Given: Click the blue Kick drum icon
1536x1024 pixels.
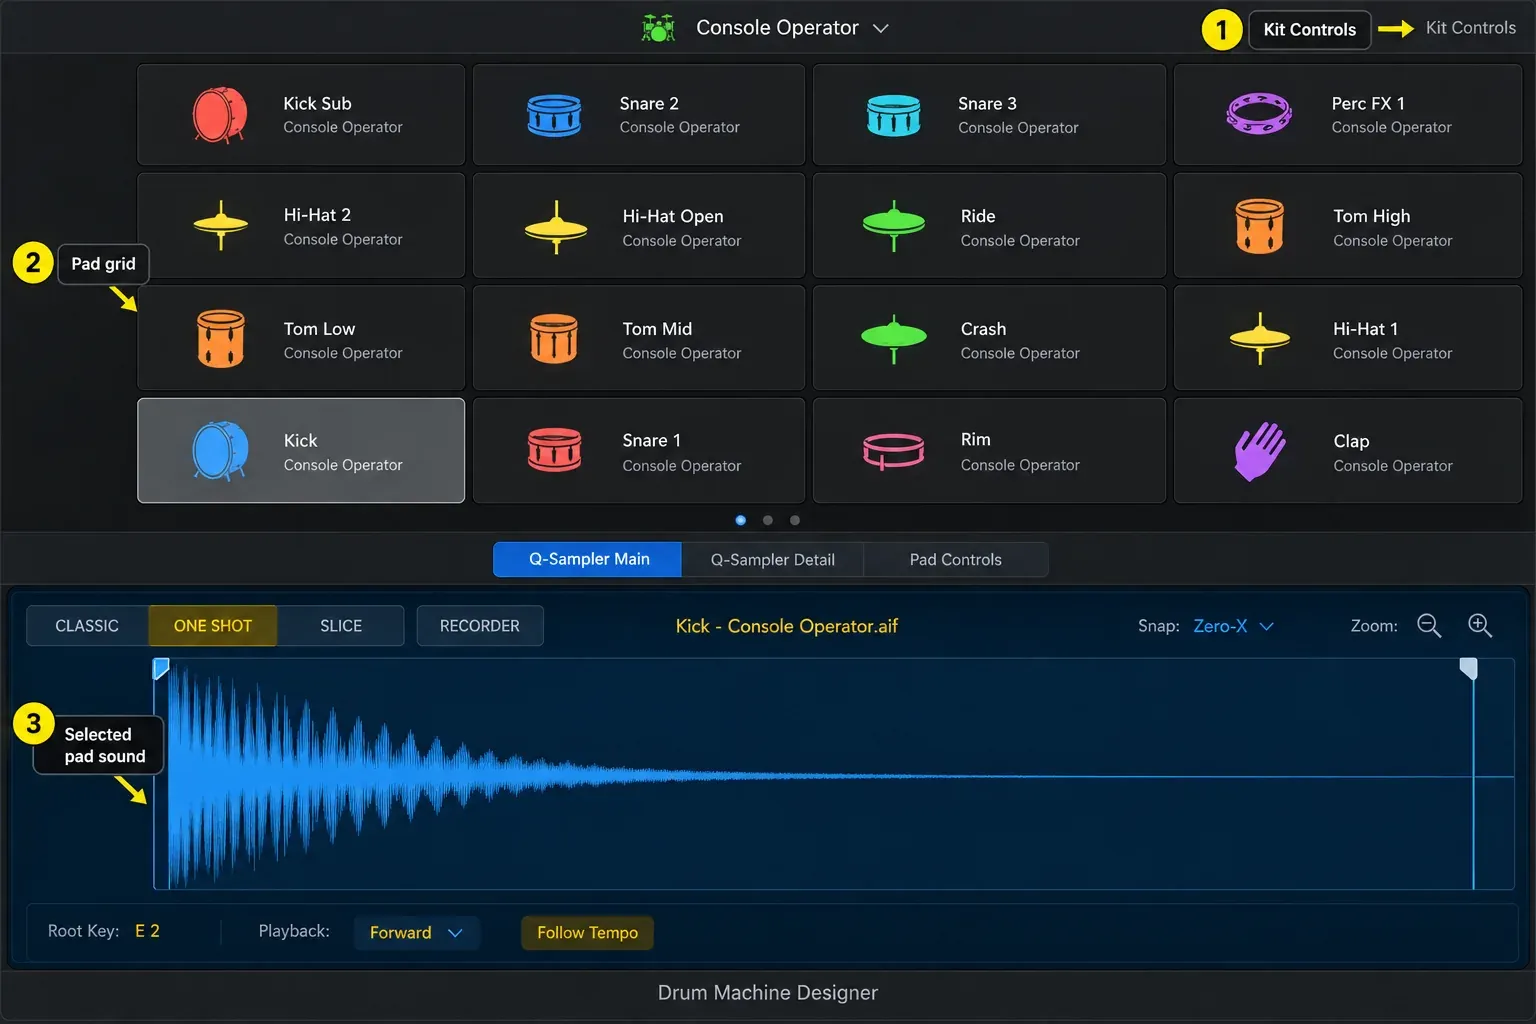Looking at the screenshot, I should [x=220, y=451].
